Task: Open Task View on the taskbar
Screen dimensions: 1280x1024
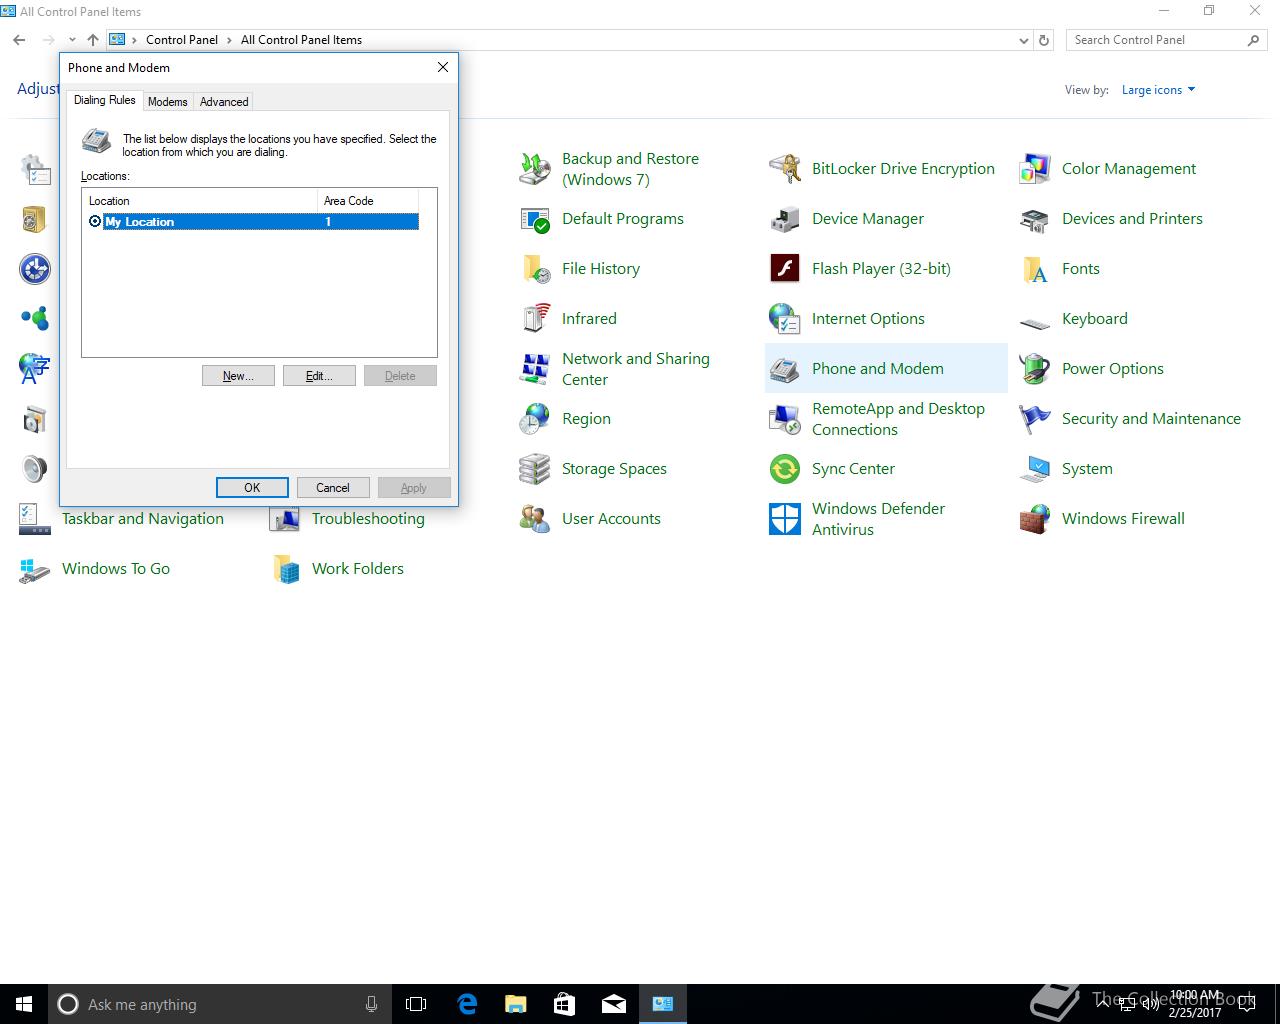Action: (416, 1004)
